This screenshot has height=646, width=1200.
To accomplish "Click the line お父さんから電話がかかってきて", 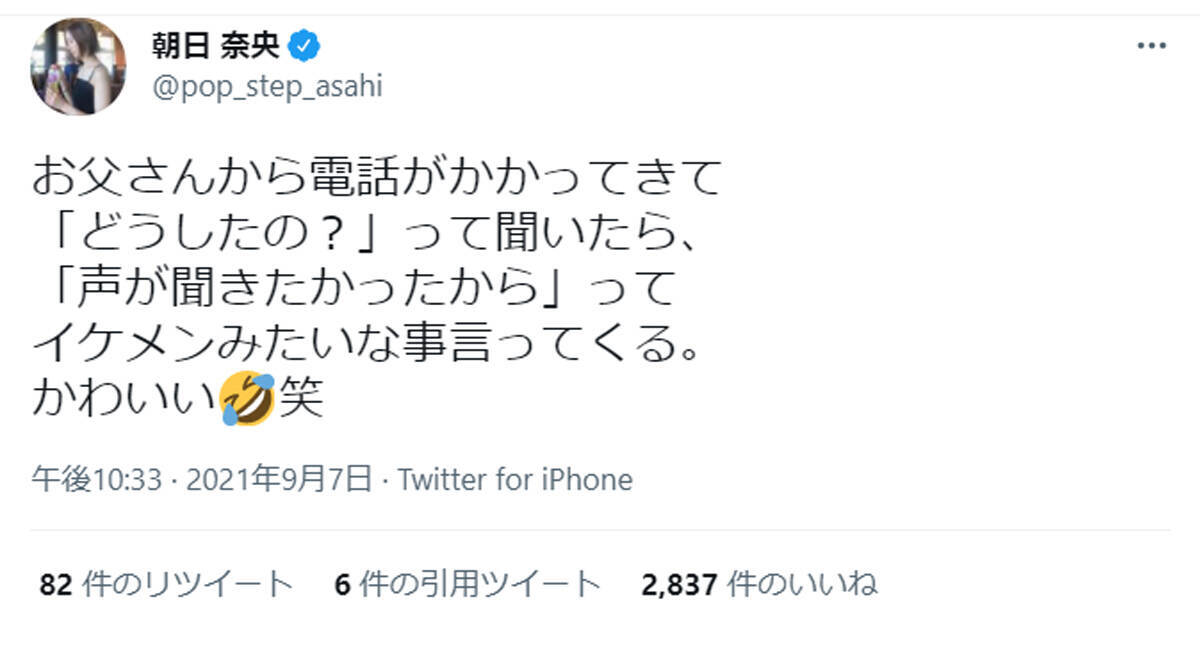I will tap(376, 180).
